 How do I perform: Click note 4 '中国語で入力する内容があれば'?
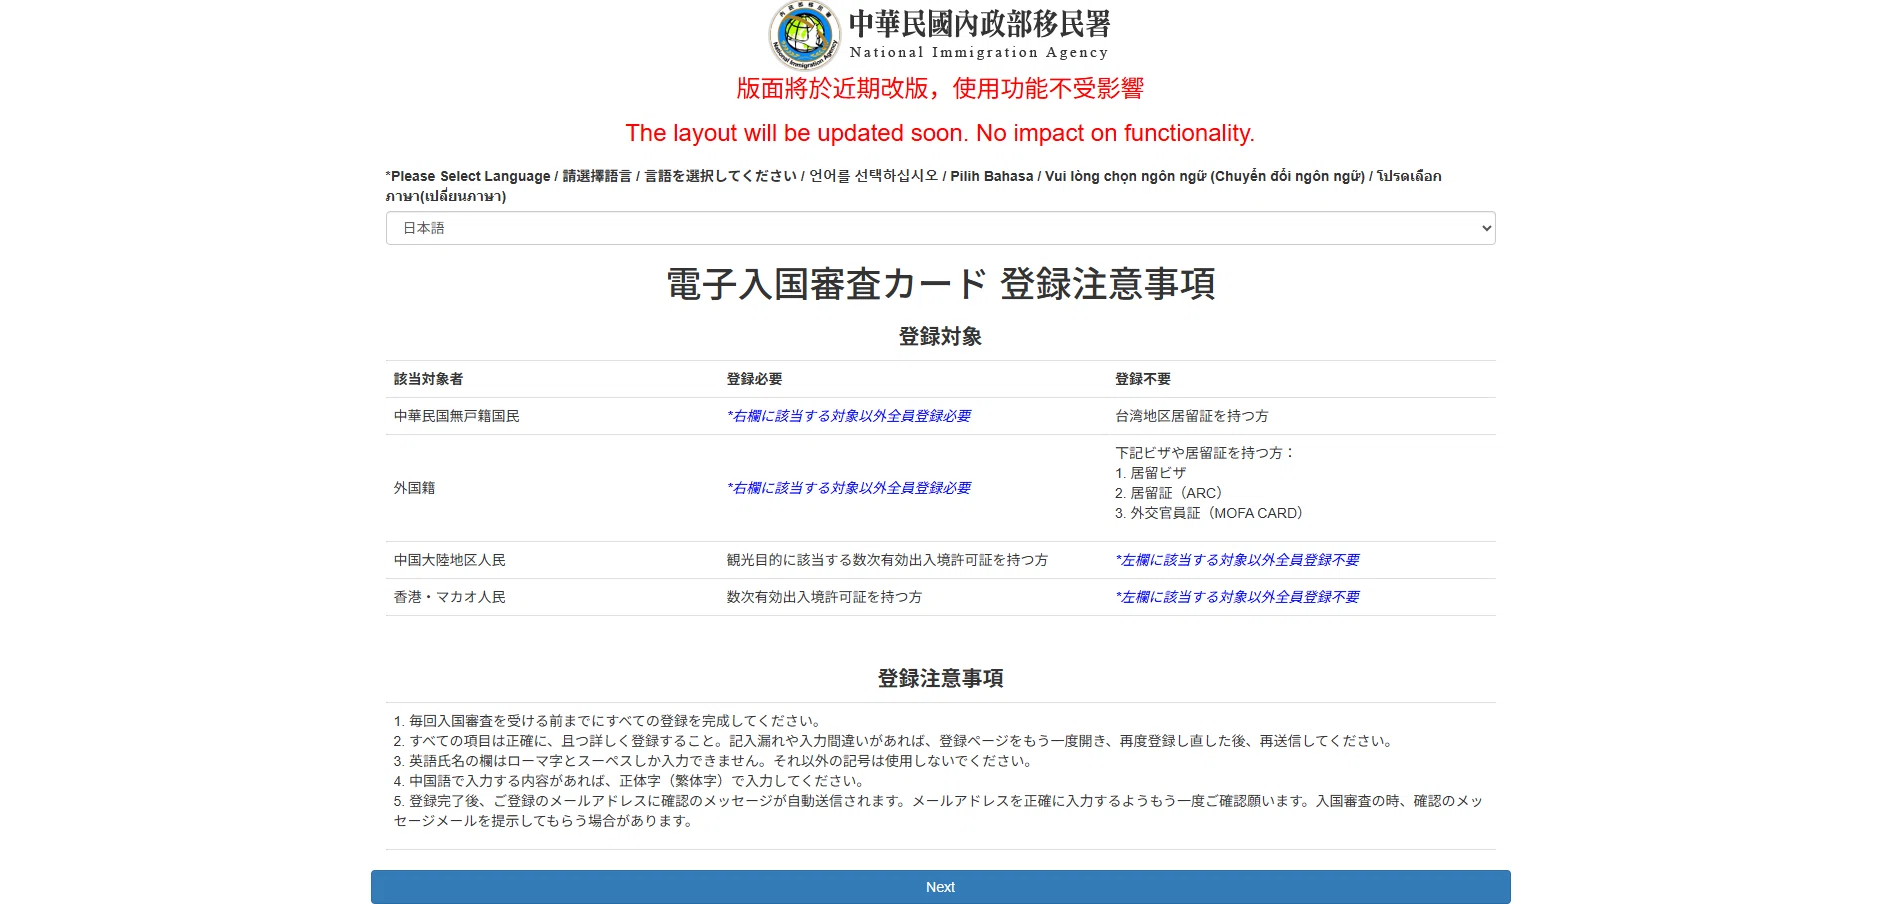click(630, 781)
